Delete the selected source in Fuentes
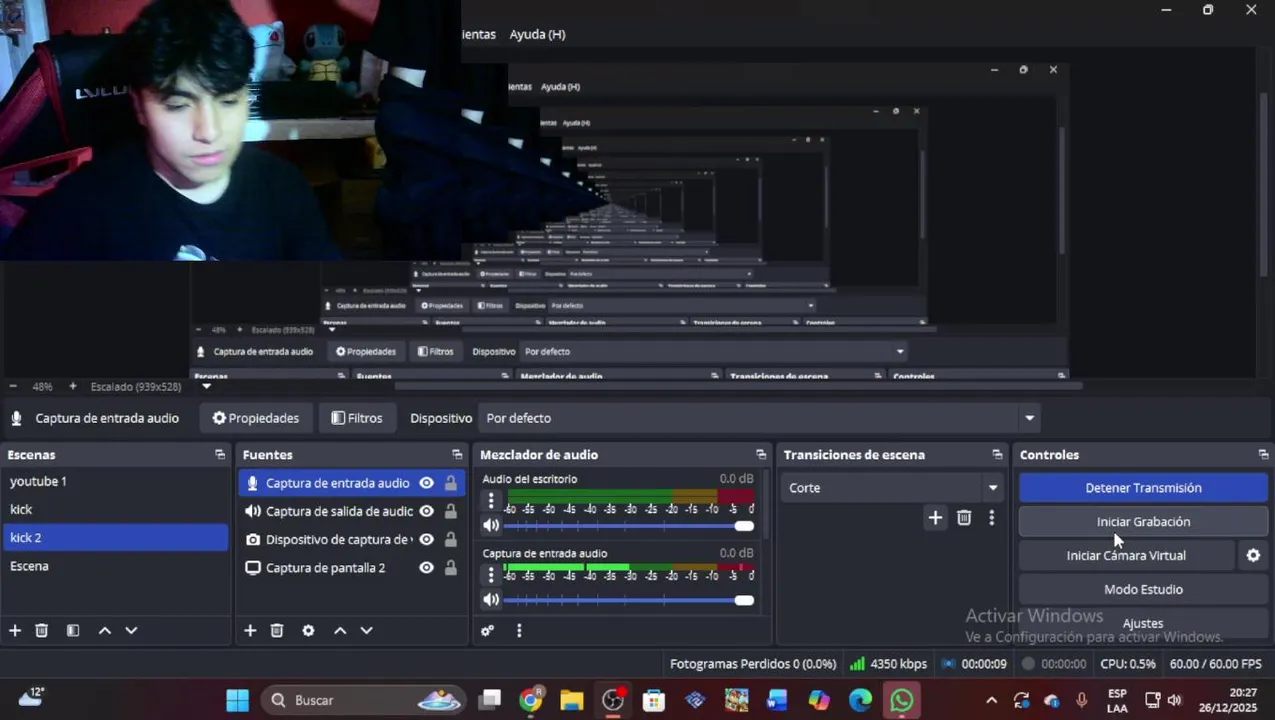Viewport: 1275px width, 720px height. [277, 631]
